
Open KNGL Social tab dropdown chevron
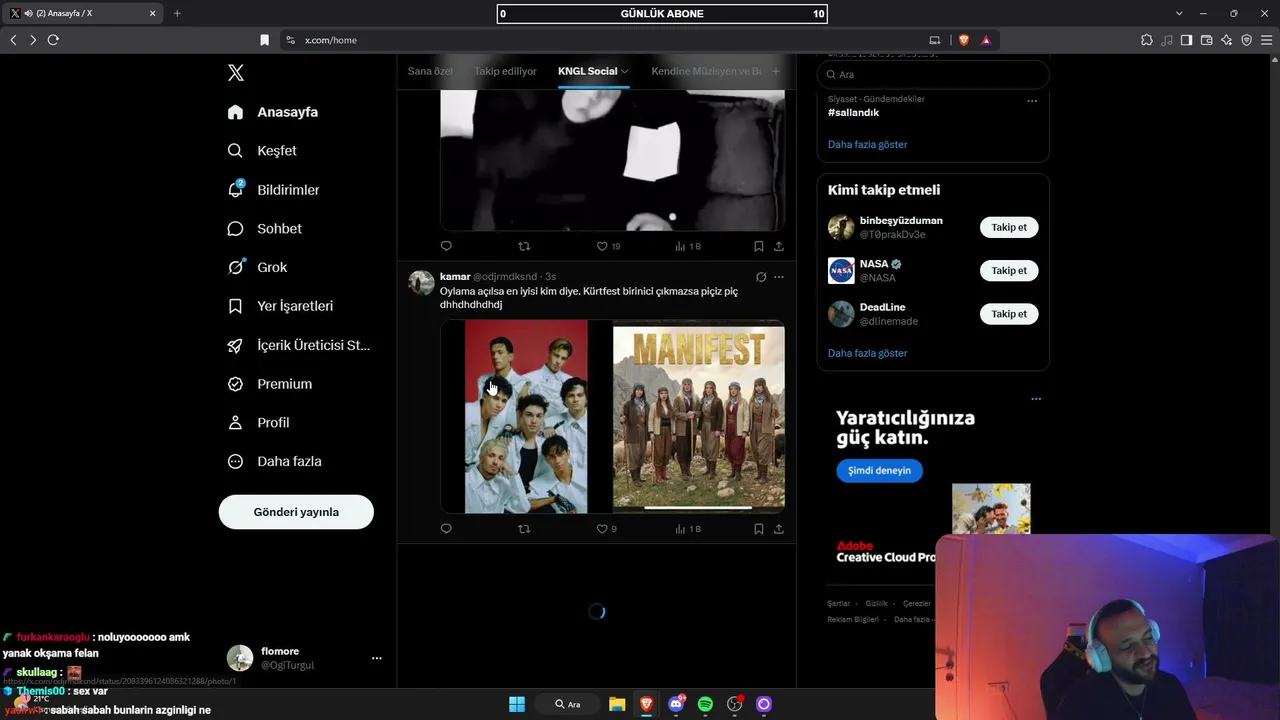625,72
